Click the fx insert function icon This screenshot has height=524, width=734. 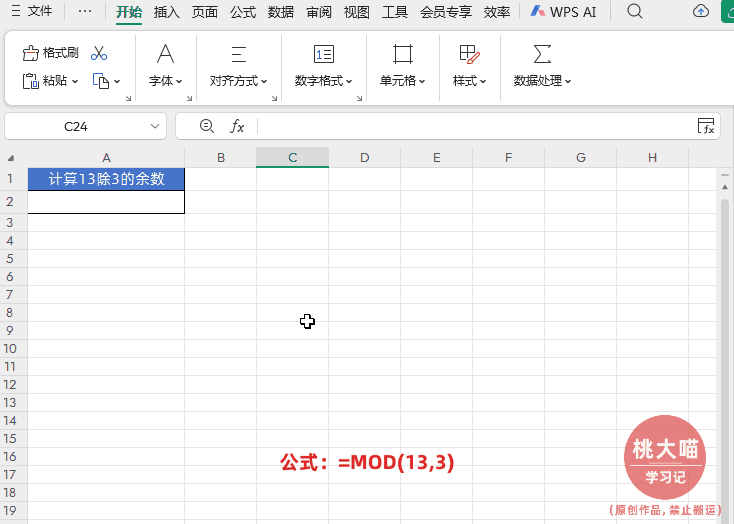coord(237,126)
